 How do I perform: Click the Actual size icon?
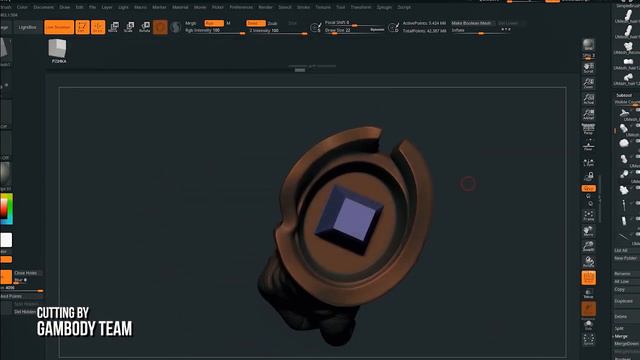(x=589, y=98)
